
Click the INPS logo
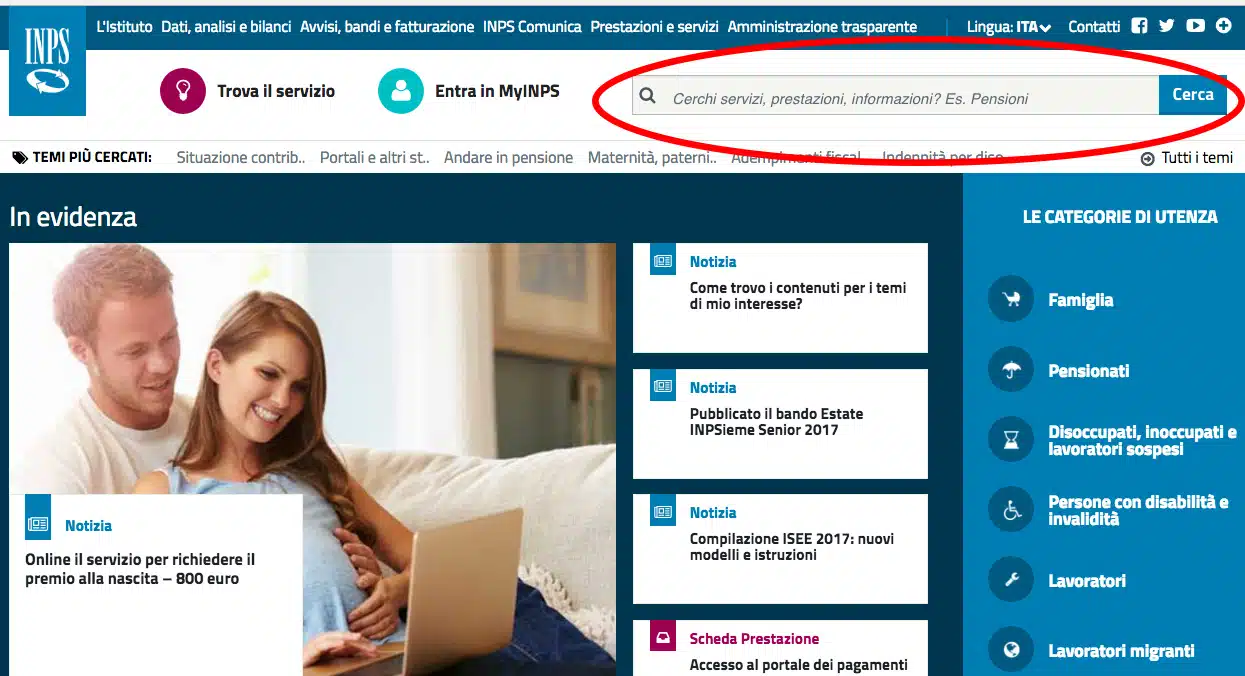[47, 63]
